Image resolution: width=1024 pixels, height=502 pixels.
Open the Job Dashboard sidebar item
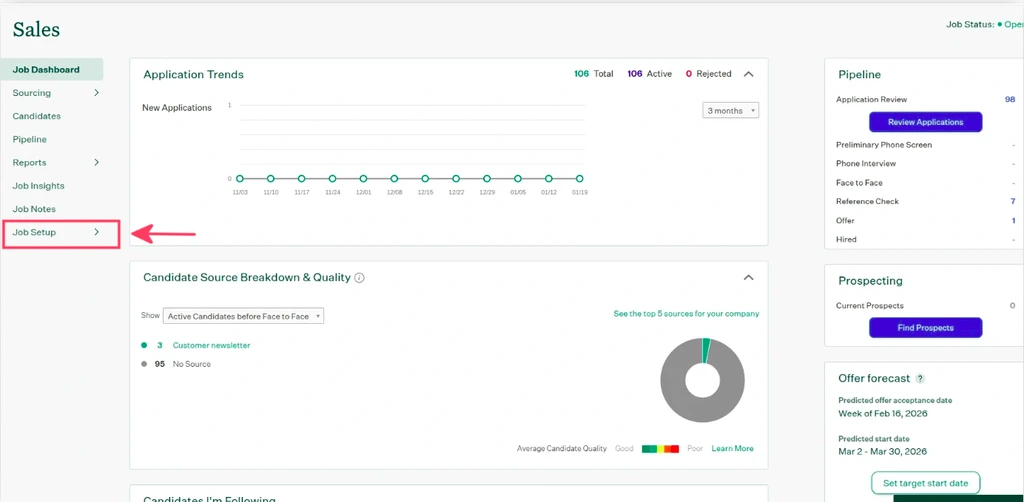tap(52, 69)
